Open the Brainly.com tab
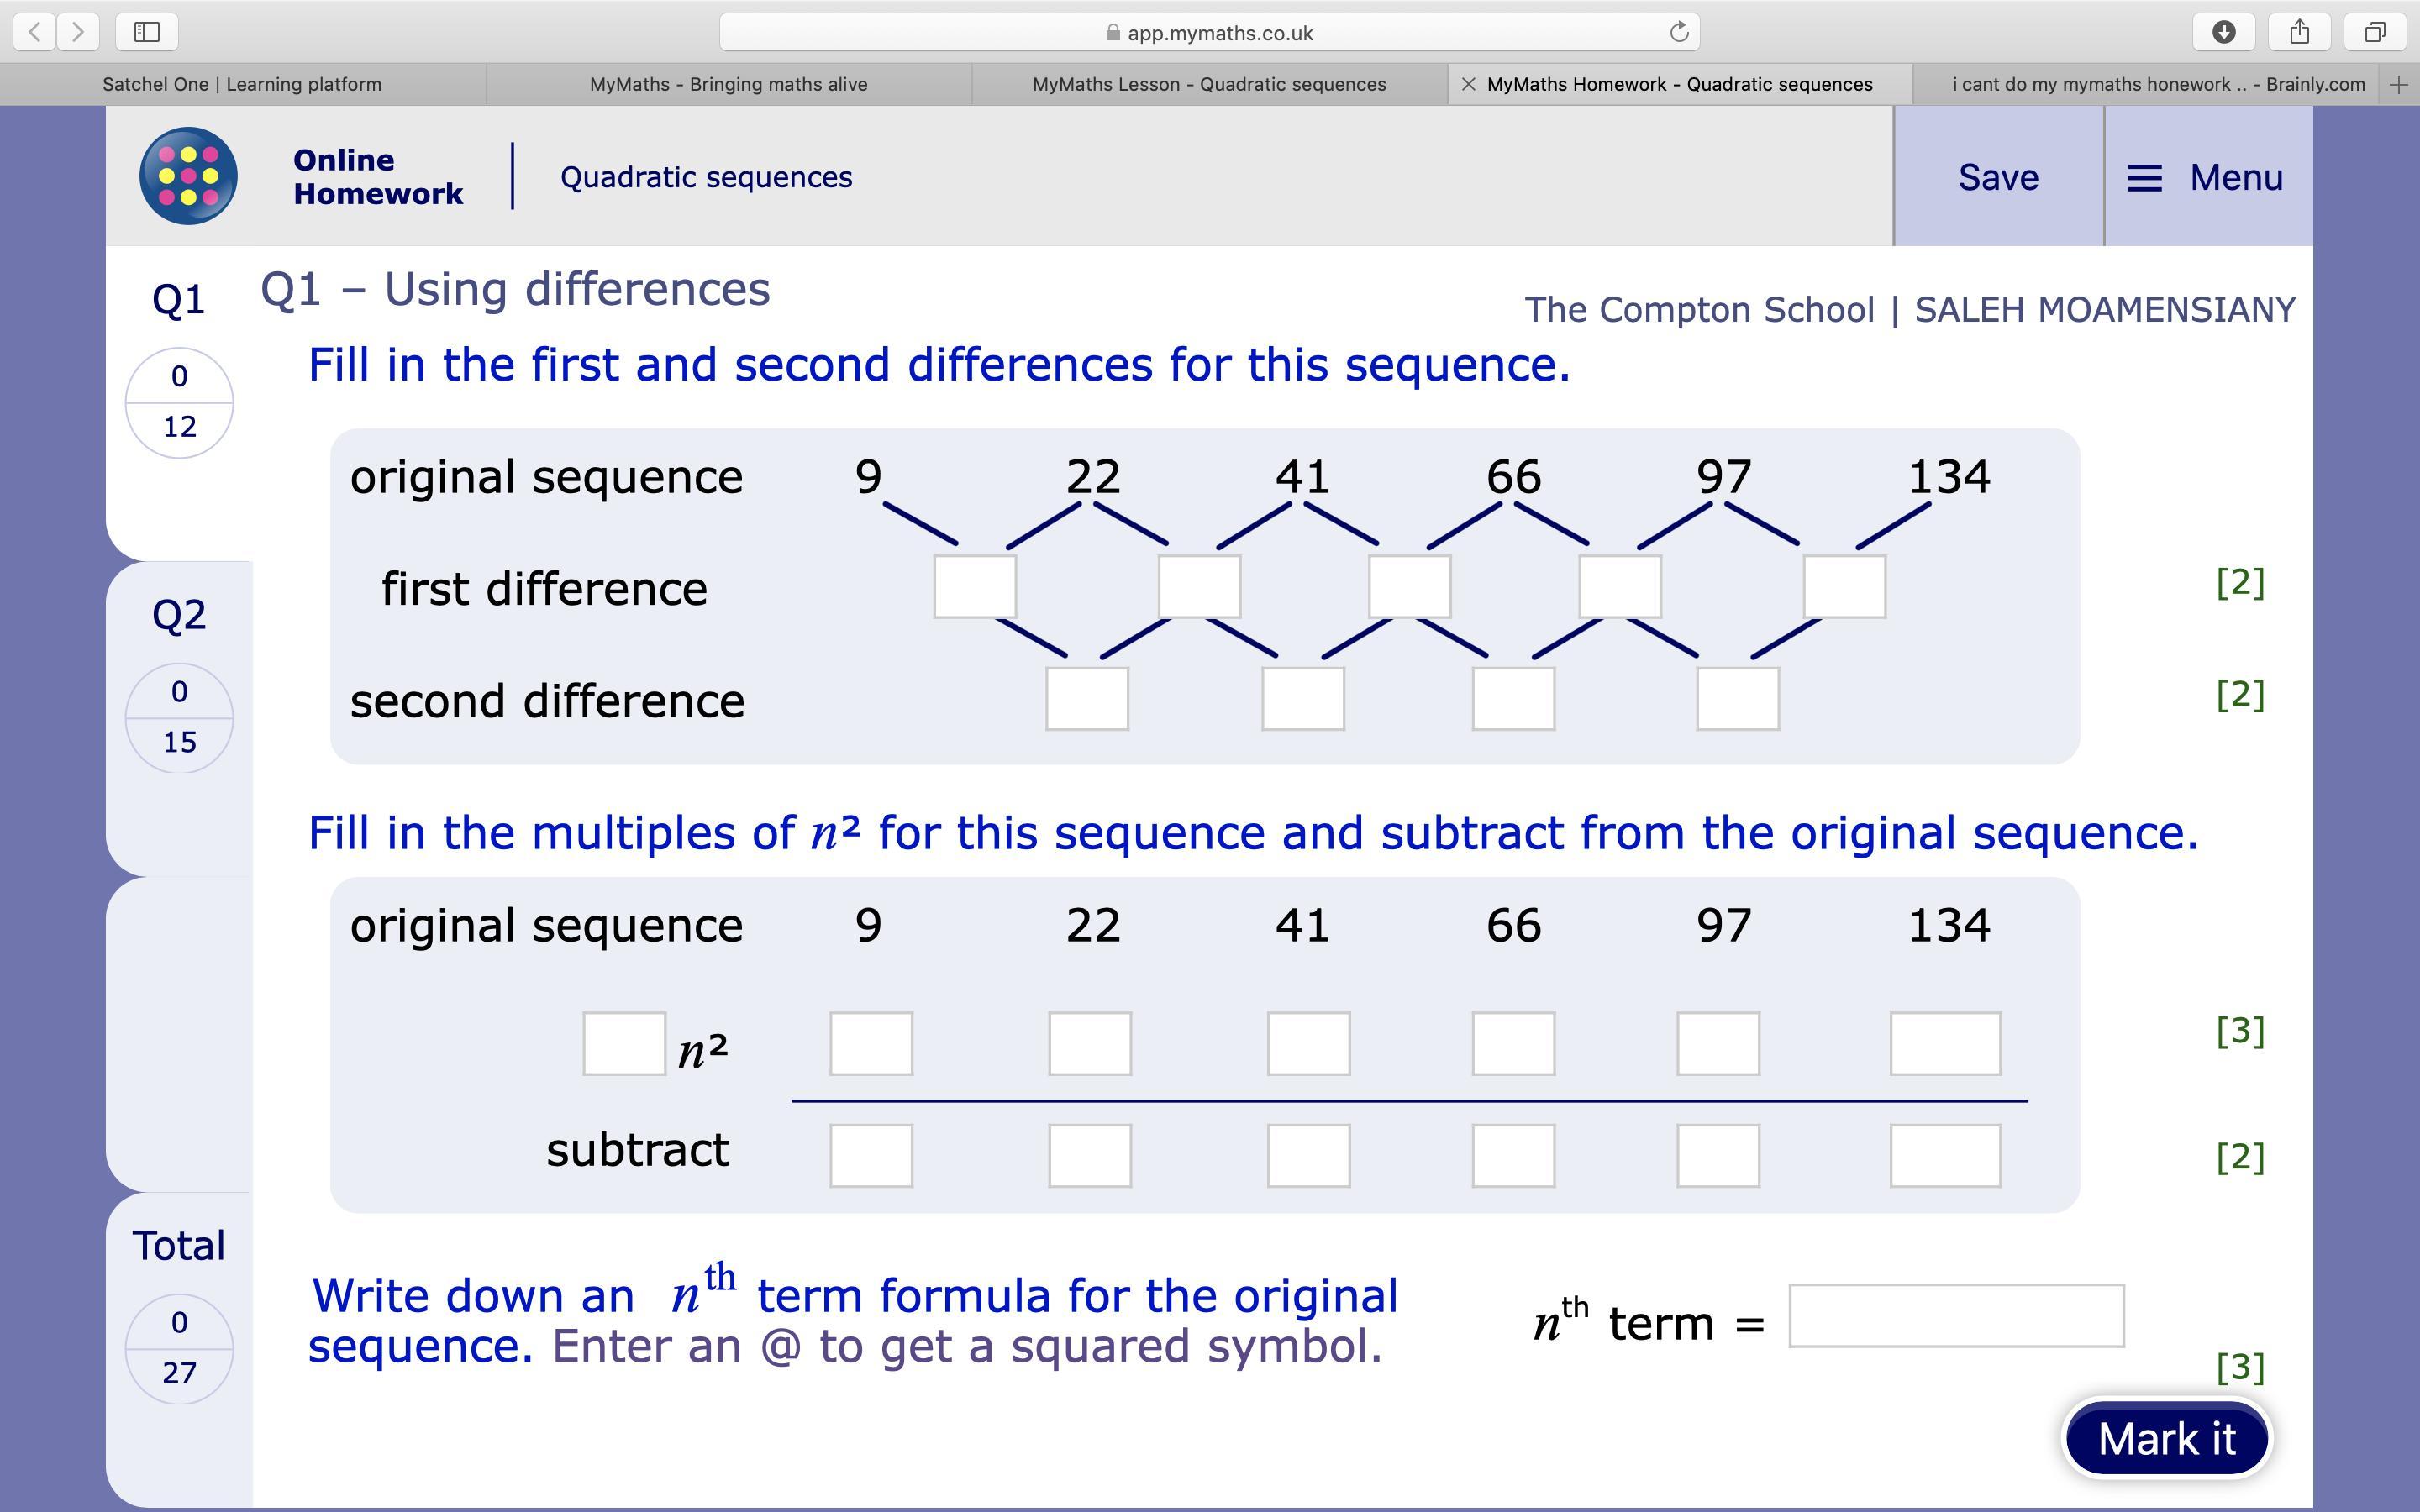 coord(2157,85)
